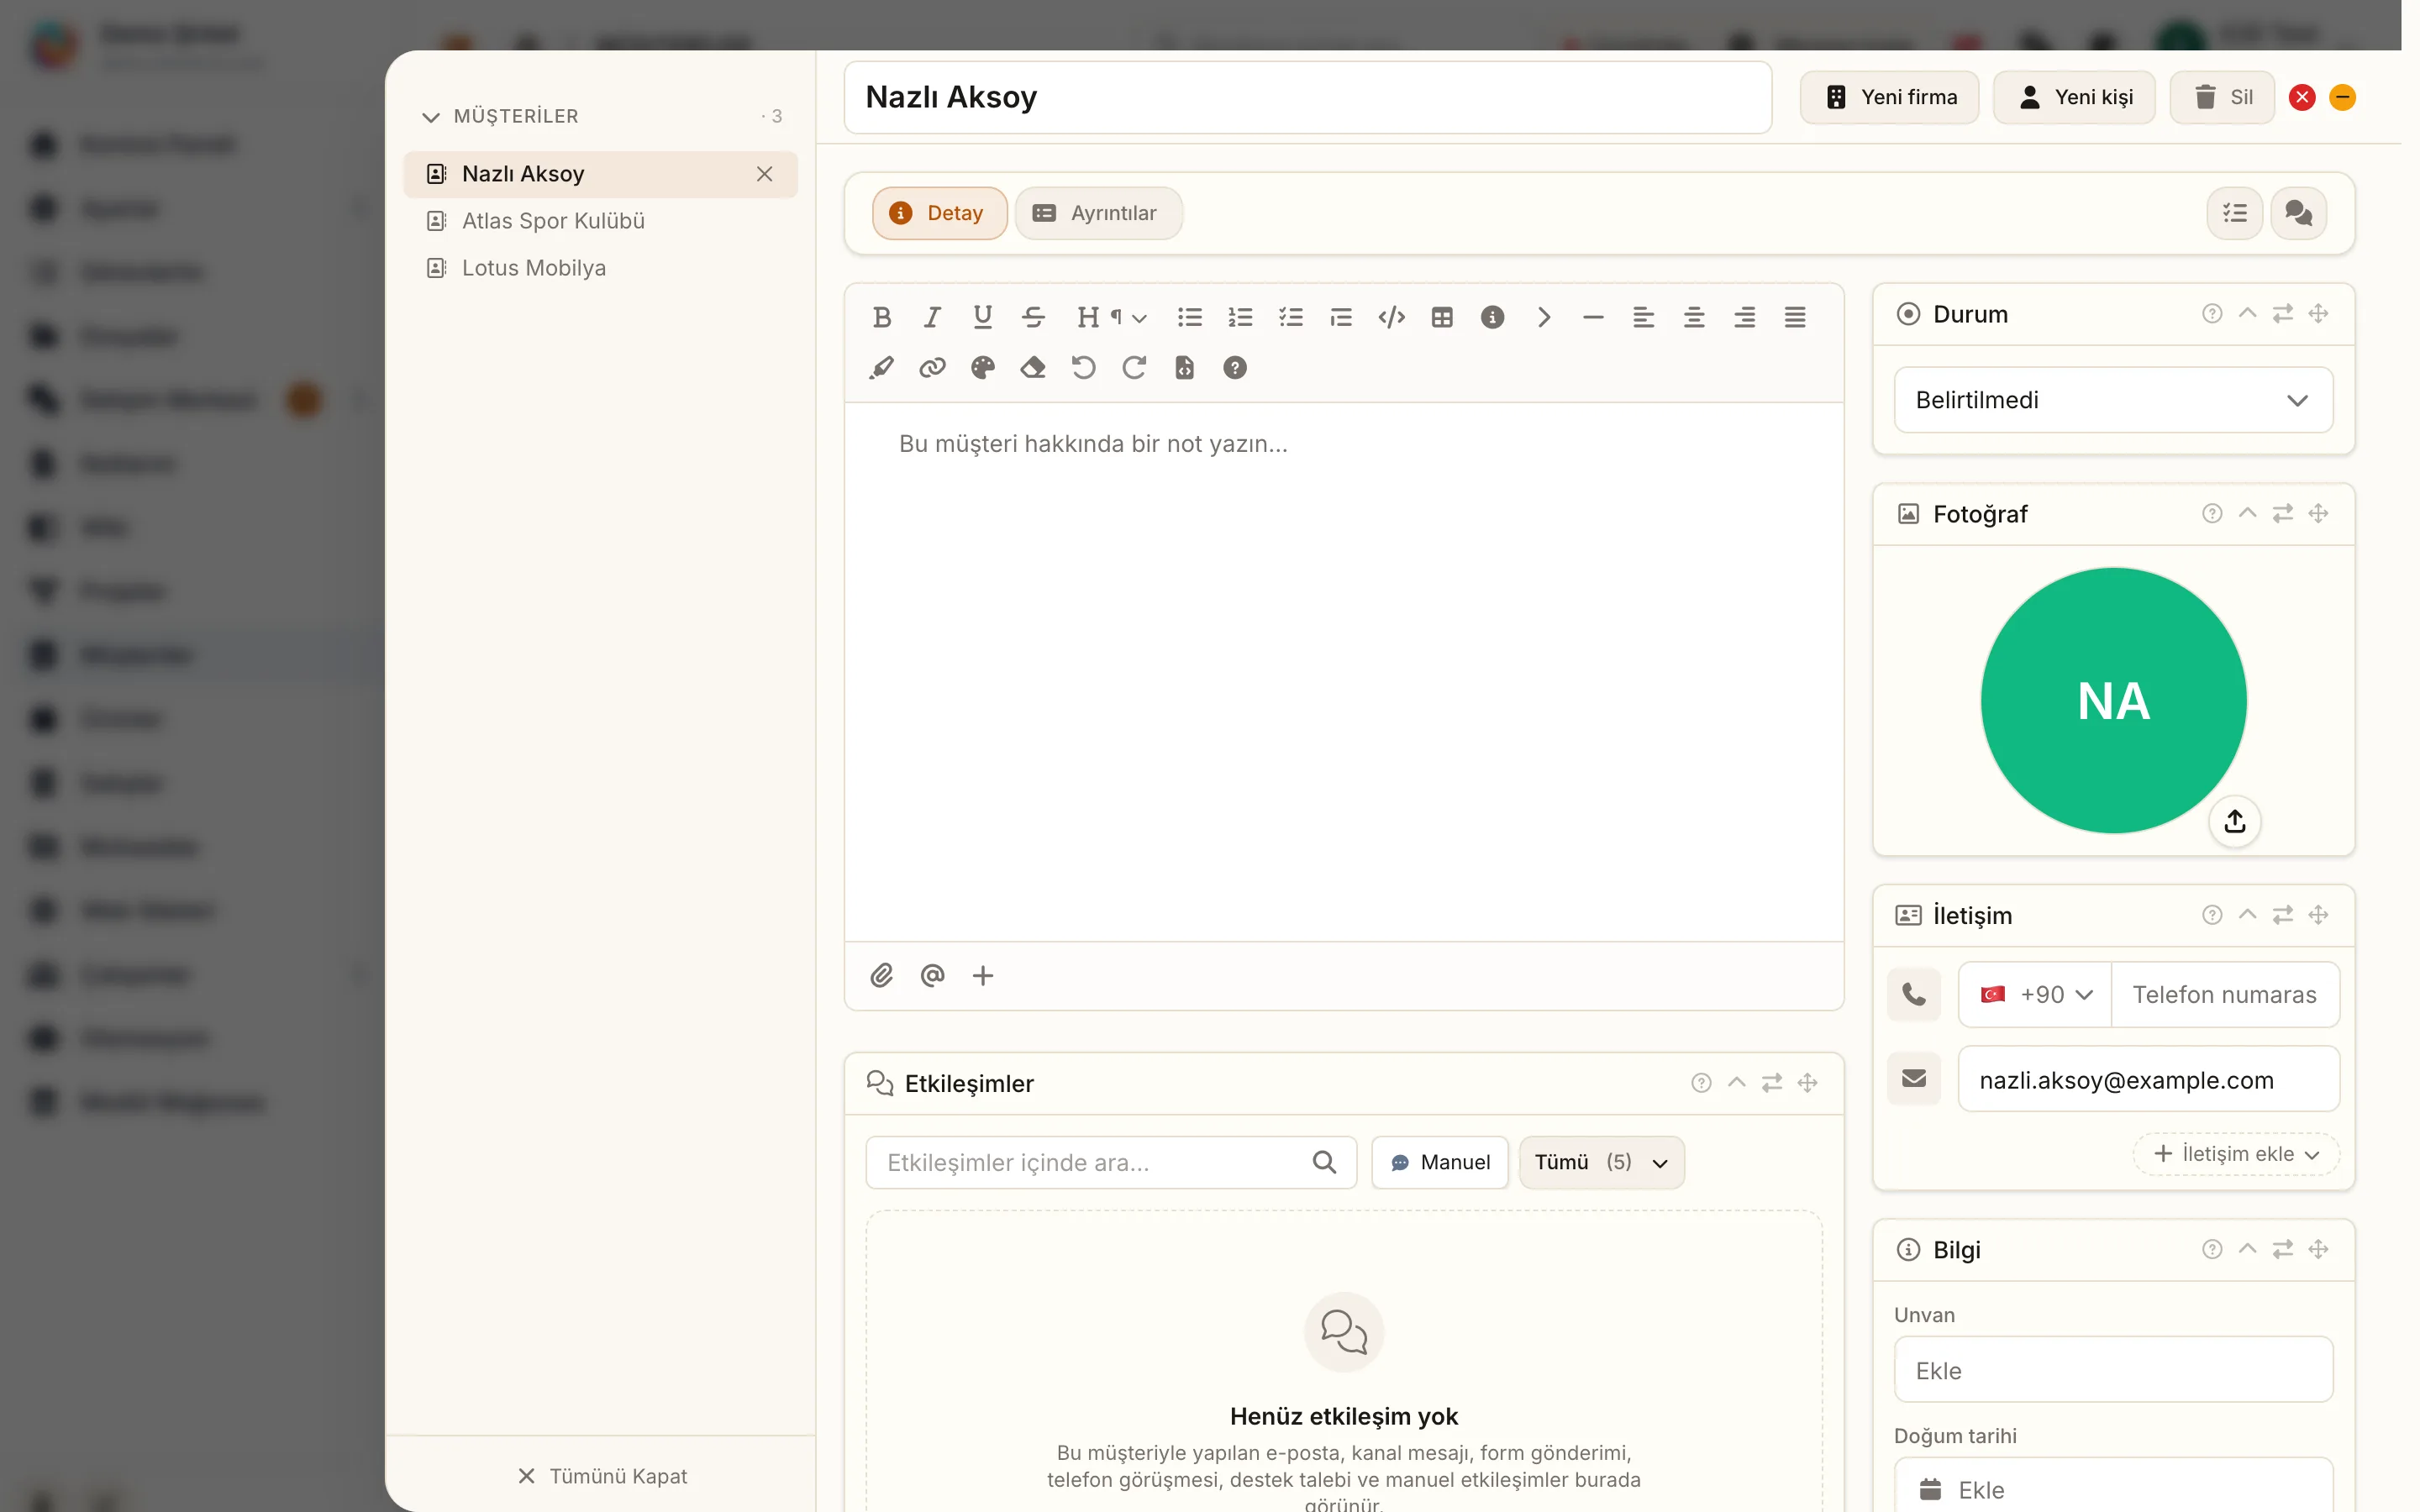Click the Unvan Ekle field
Screen dimensions: 2420x1512
click(x=2113, y=1370)
